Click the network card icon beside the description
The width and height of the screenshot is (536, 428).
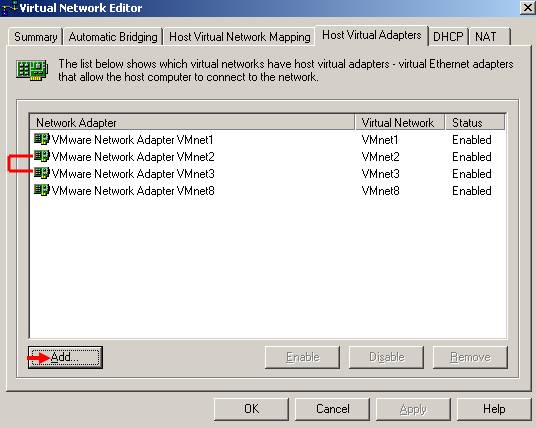pos(32,70)
